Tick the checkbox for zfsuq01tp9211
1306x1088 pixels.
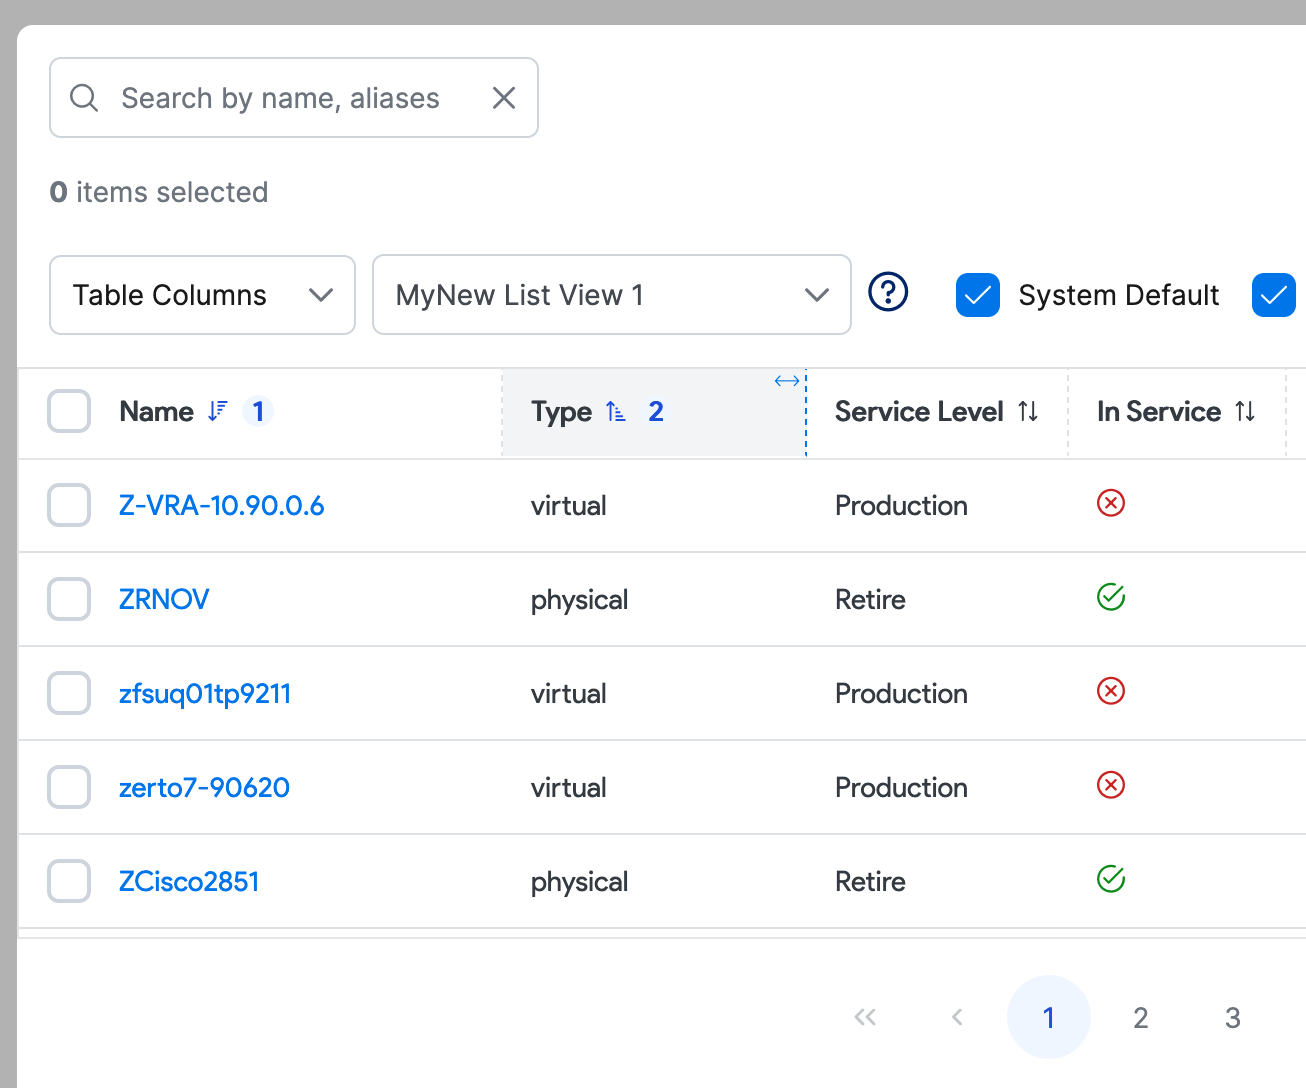tap(69, 693)
